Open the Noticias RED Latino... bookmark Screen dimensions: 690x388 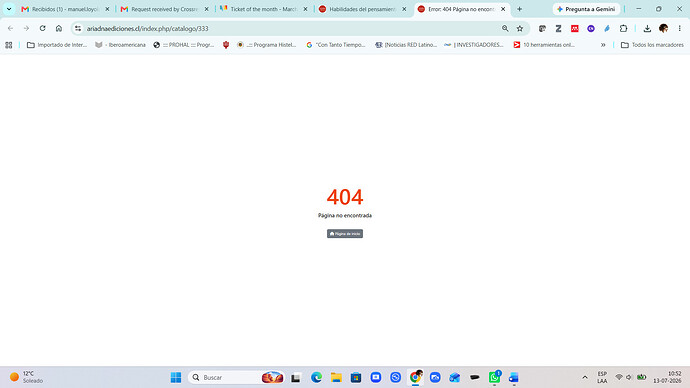pyautogui.click(x=406, y=45)
